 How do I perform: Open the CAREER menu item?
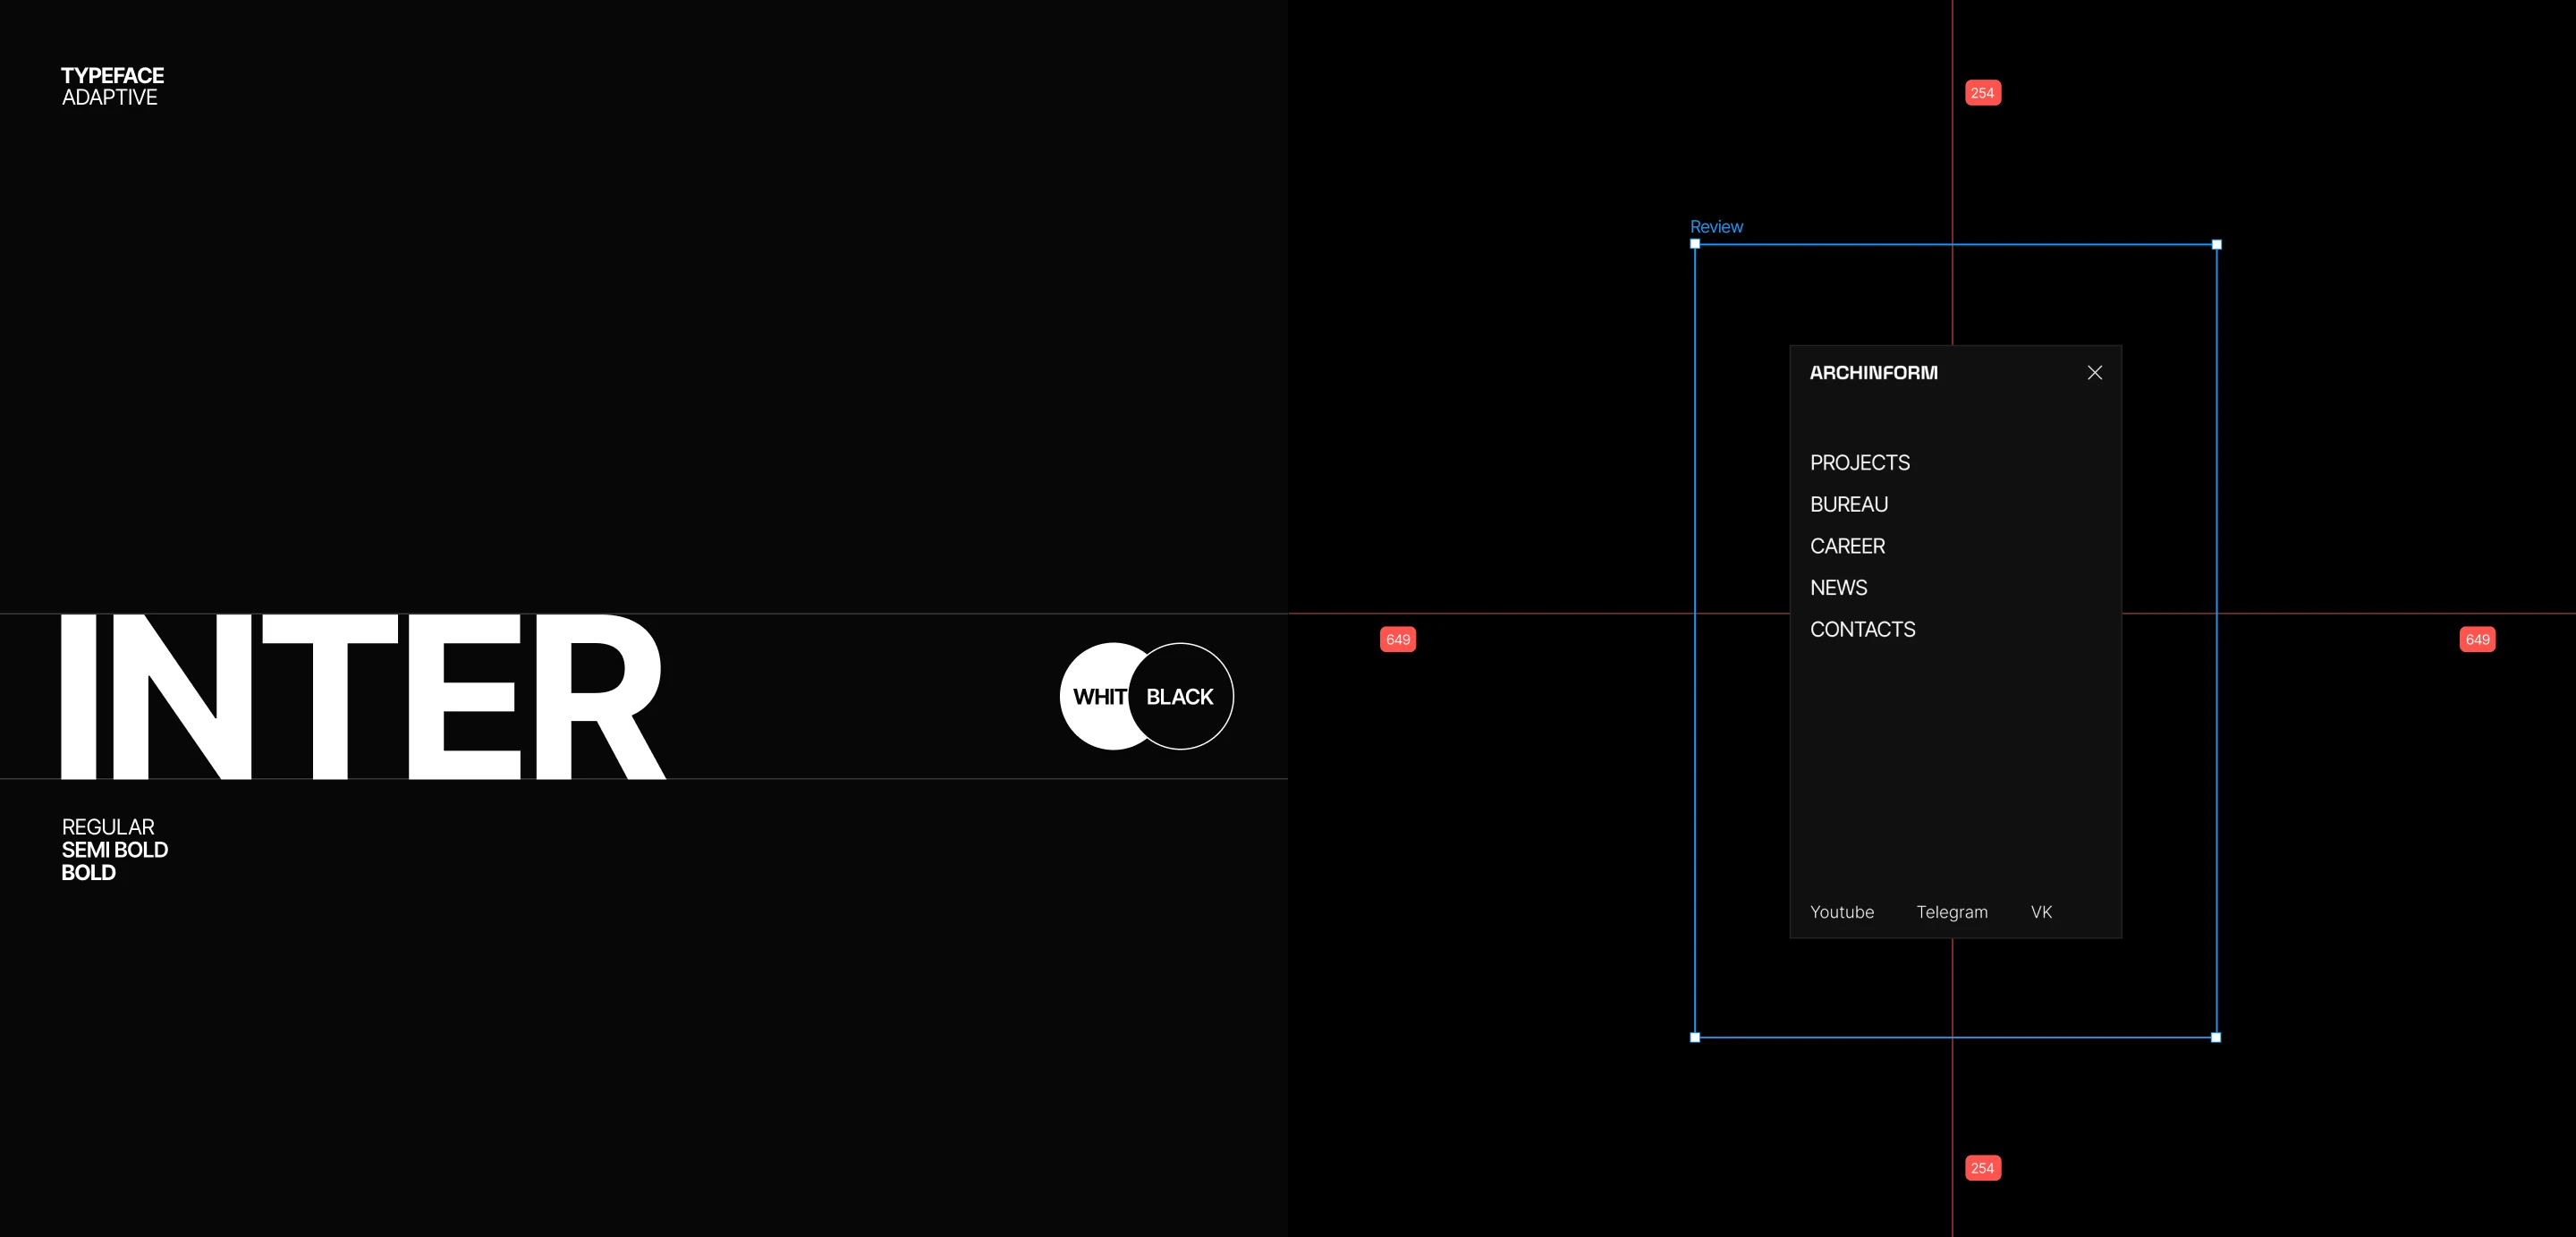point(1847,546)
